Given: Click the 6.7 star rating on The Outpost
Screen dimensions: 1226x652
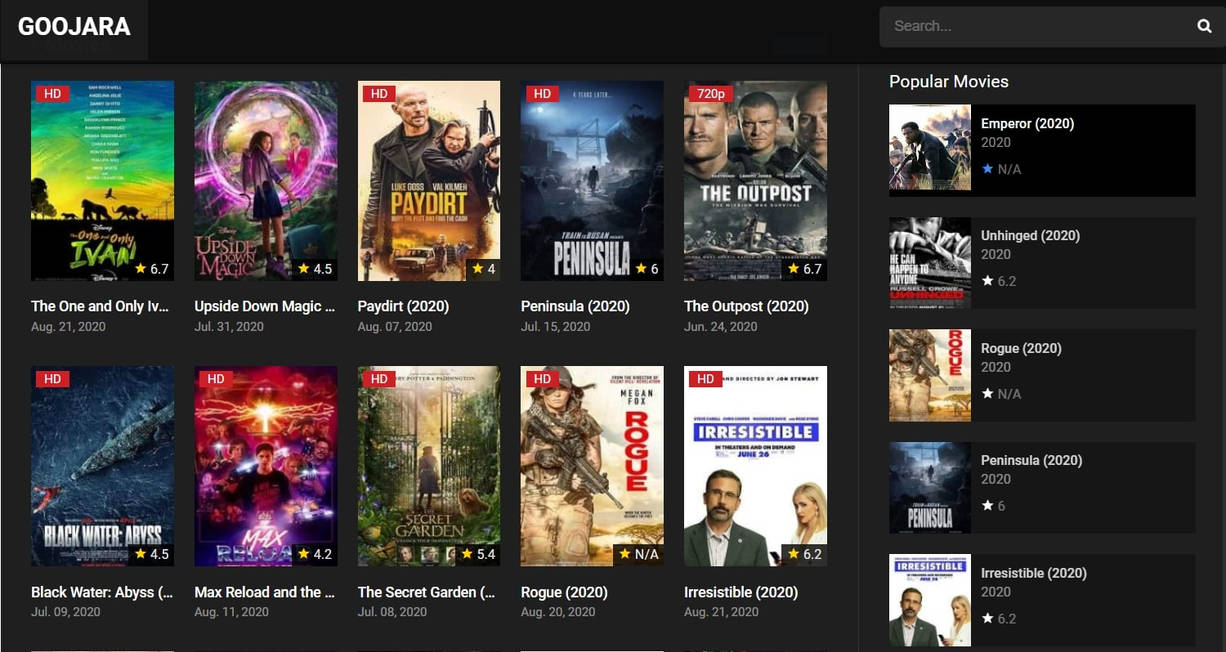Looking at the screenshot, I should click(805, 269).
